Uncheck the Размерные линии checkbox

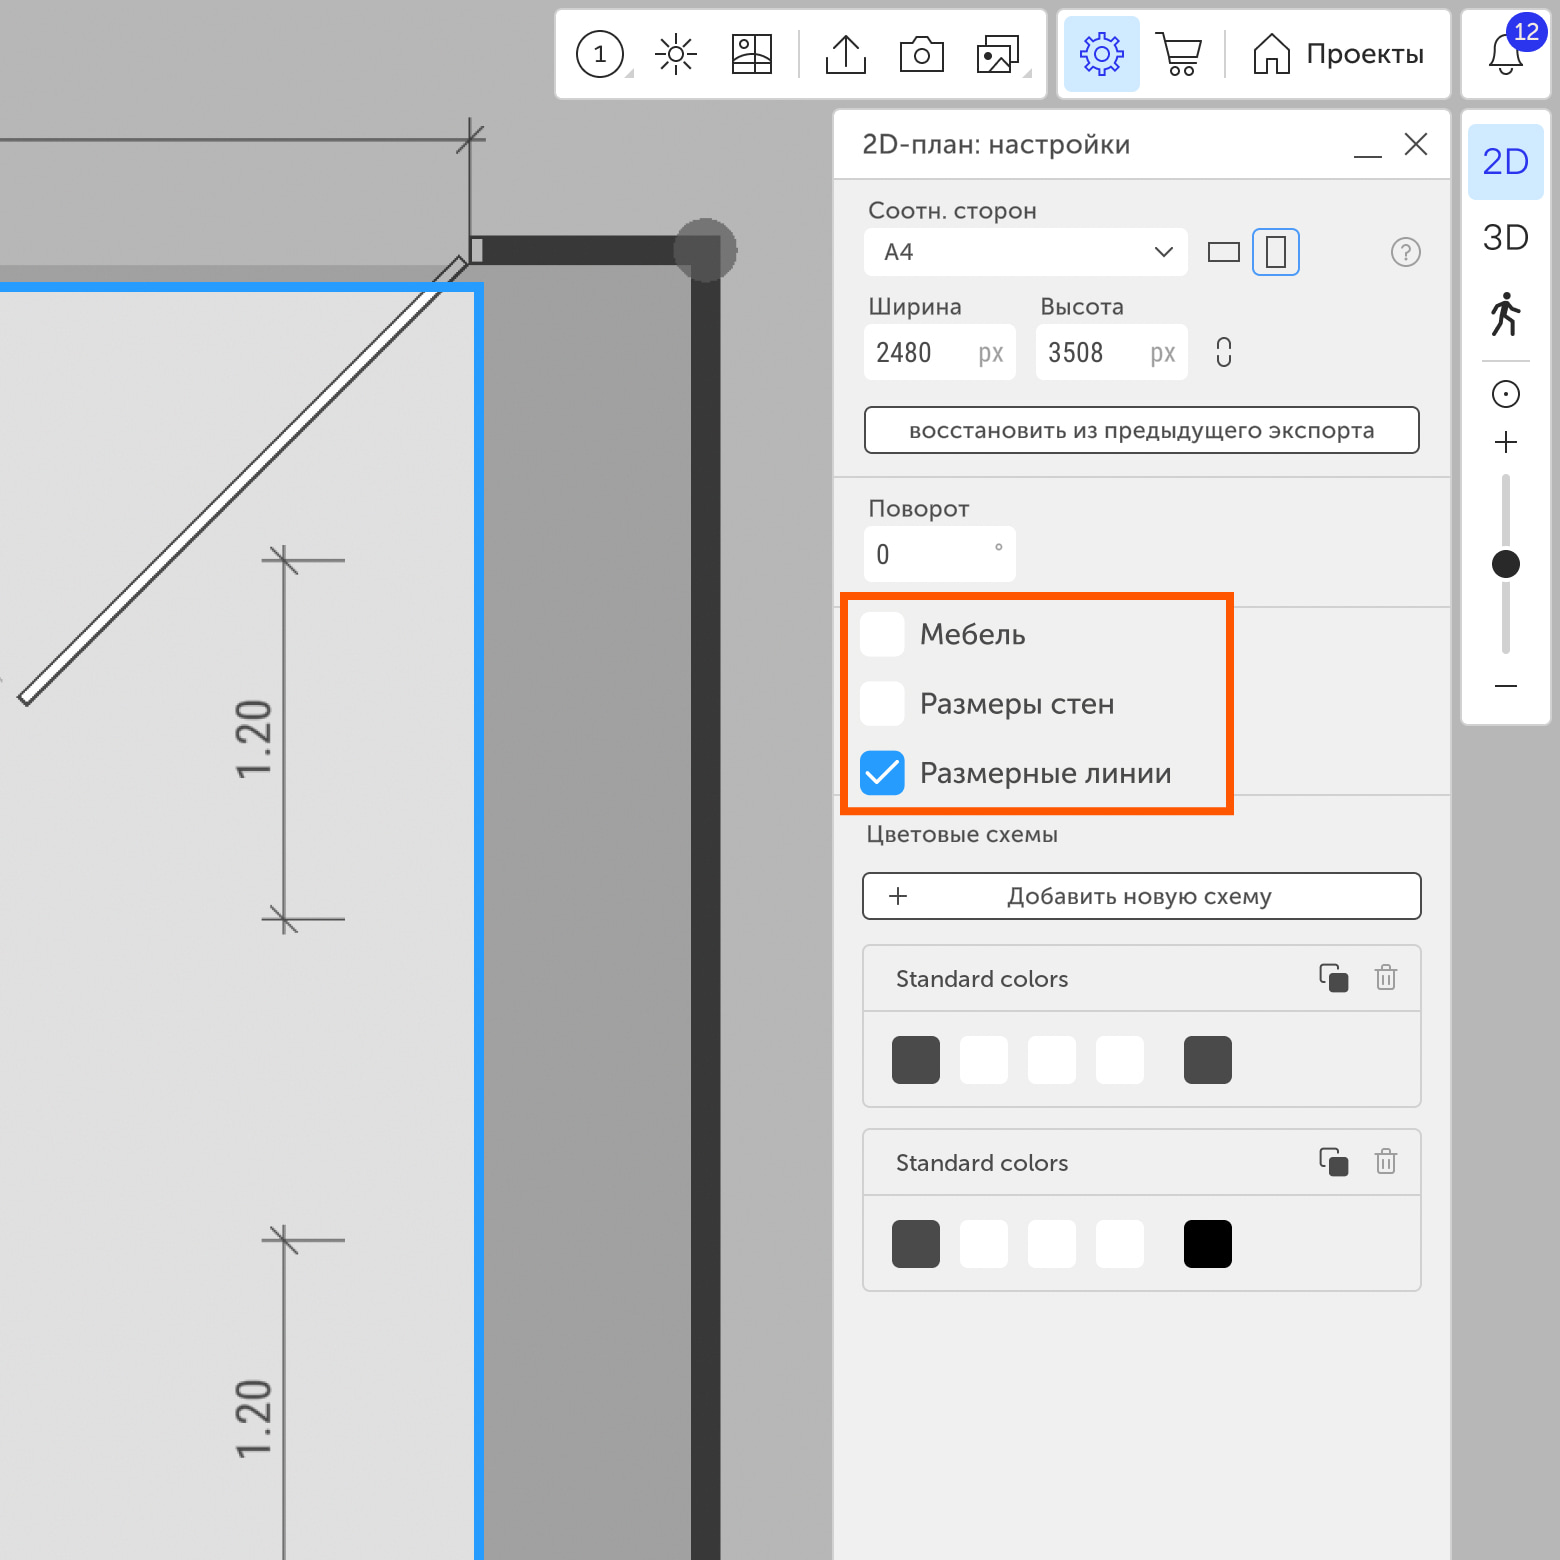tap(882, 773)
